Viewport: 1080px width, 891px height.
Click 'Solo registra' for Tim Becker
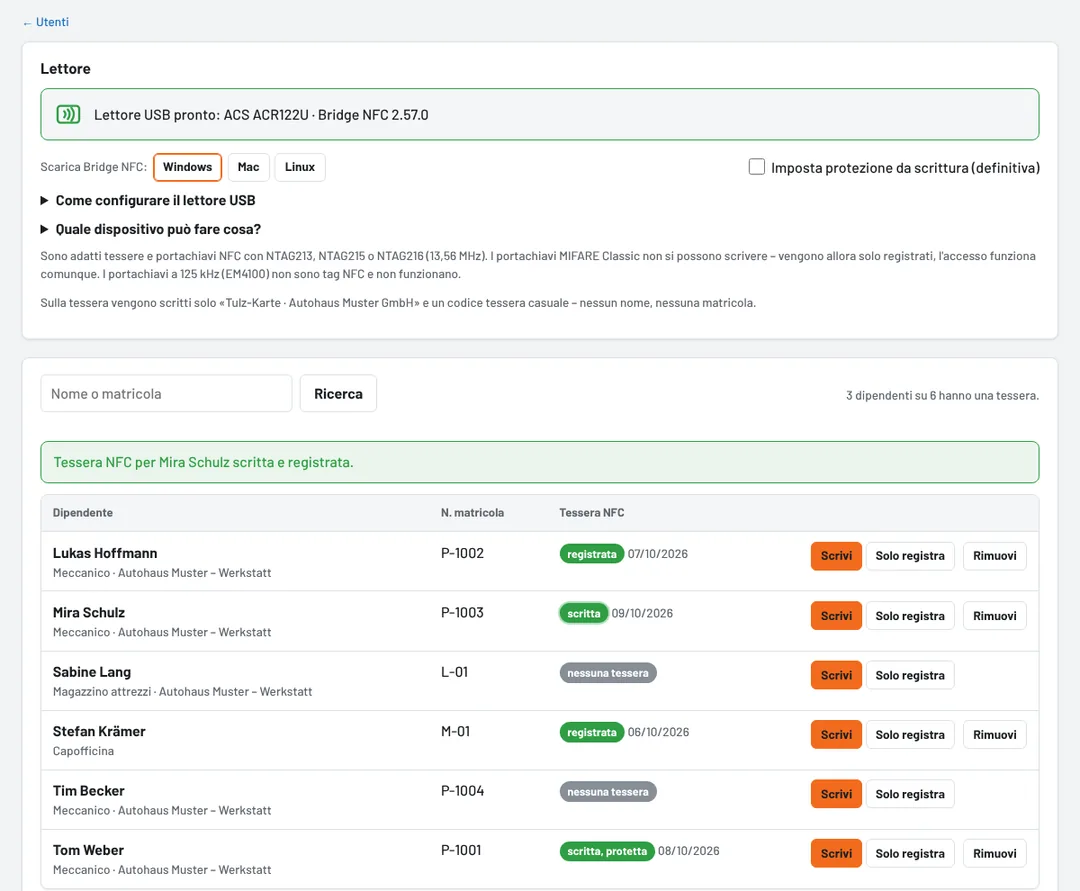coord(910,794)
